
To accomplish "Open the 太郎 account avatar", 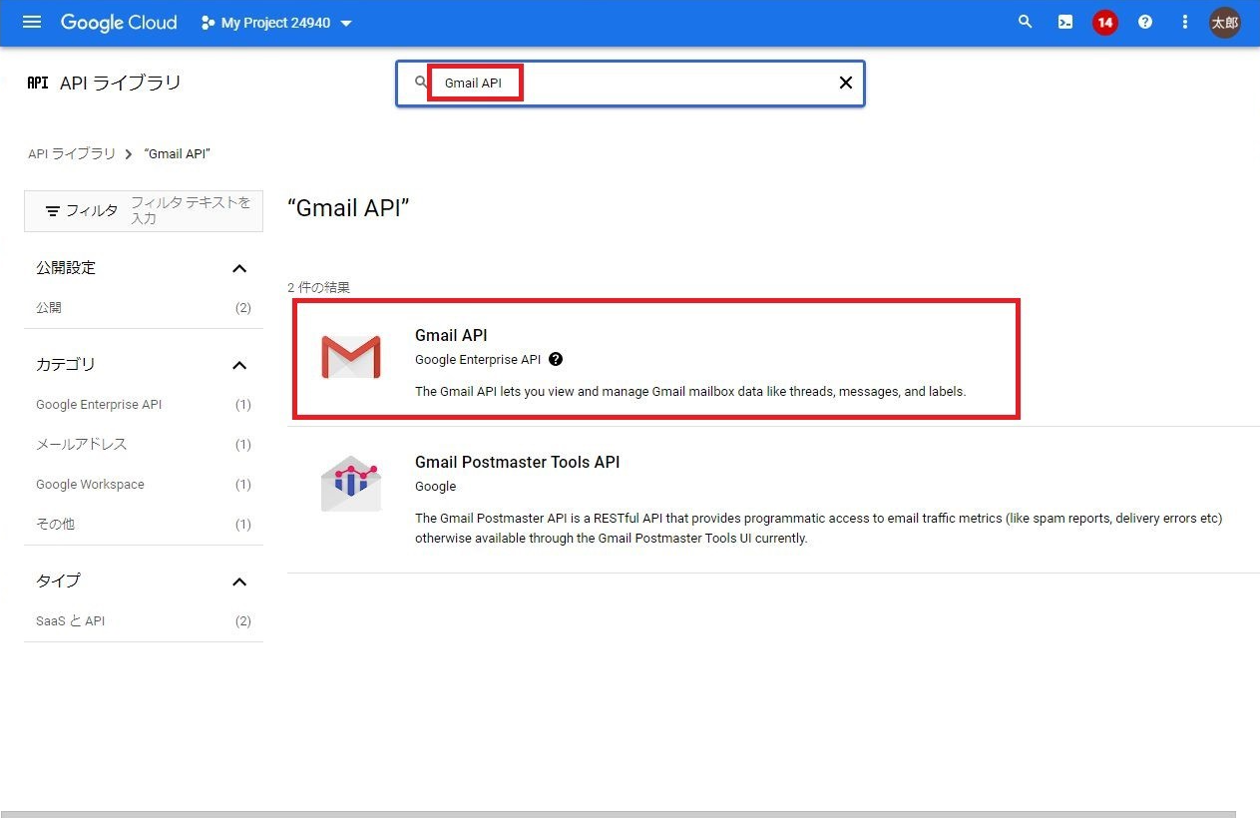I will (1225, 22).
